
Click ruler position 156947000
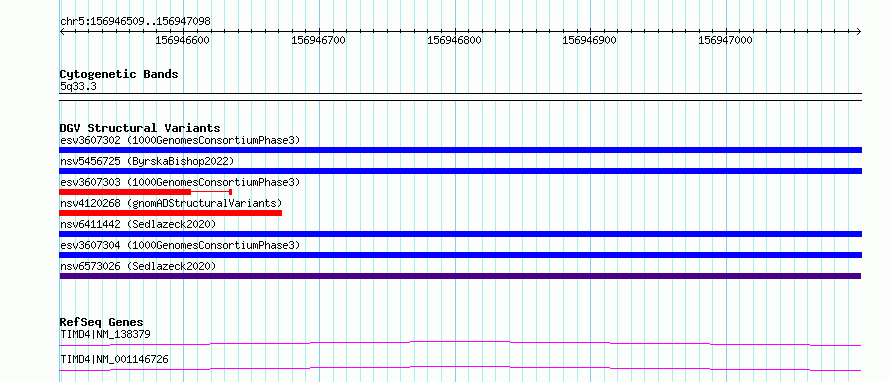pos(725,40)
